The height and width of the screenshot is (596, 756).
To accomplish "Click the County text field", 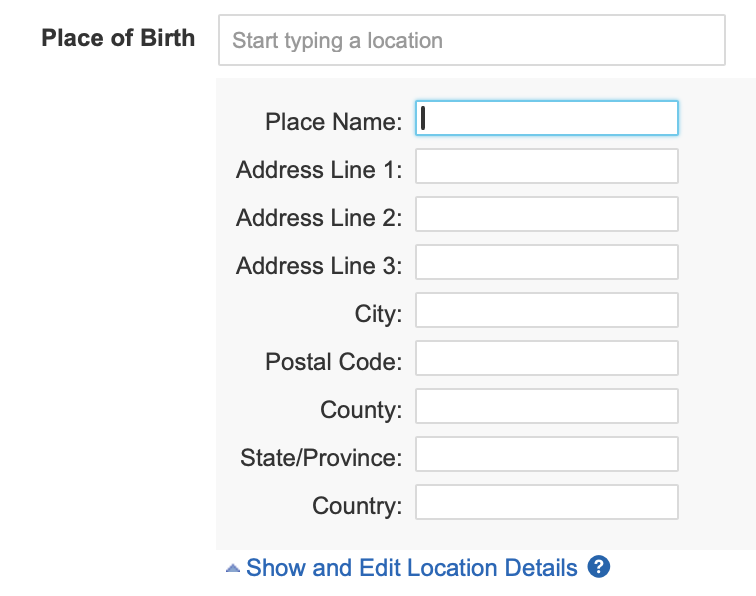I will tap(547, 406).
